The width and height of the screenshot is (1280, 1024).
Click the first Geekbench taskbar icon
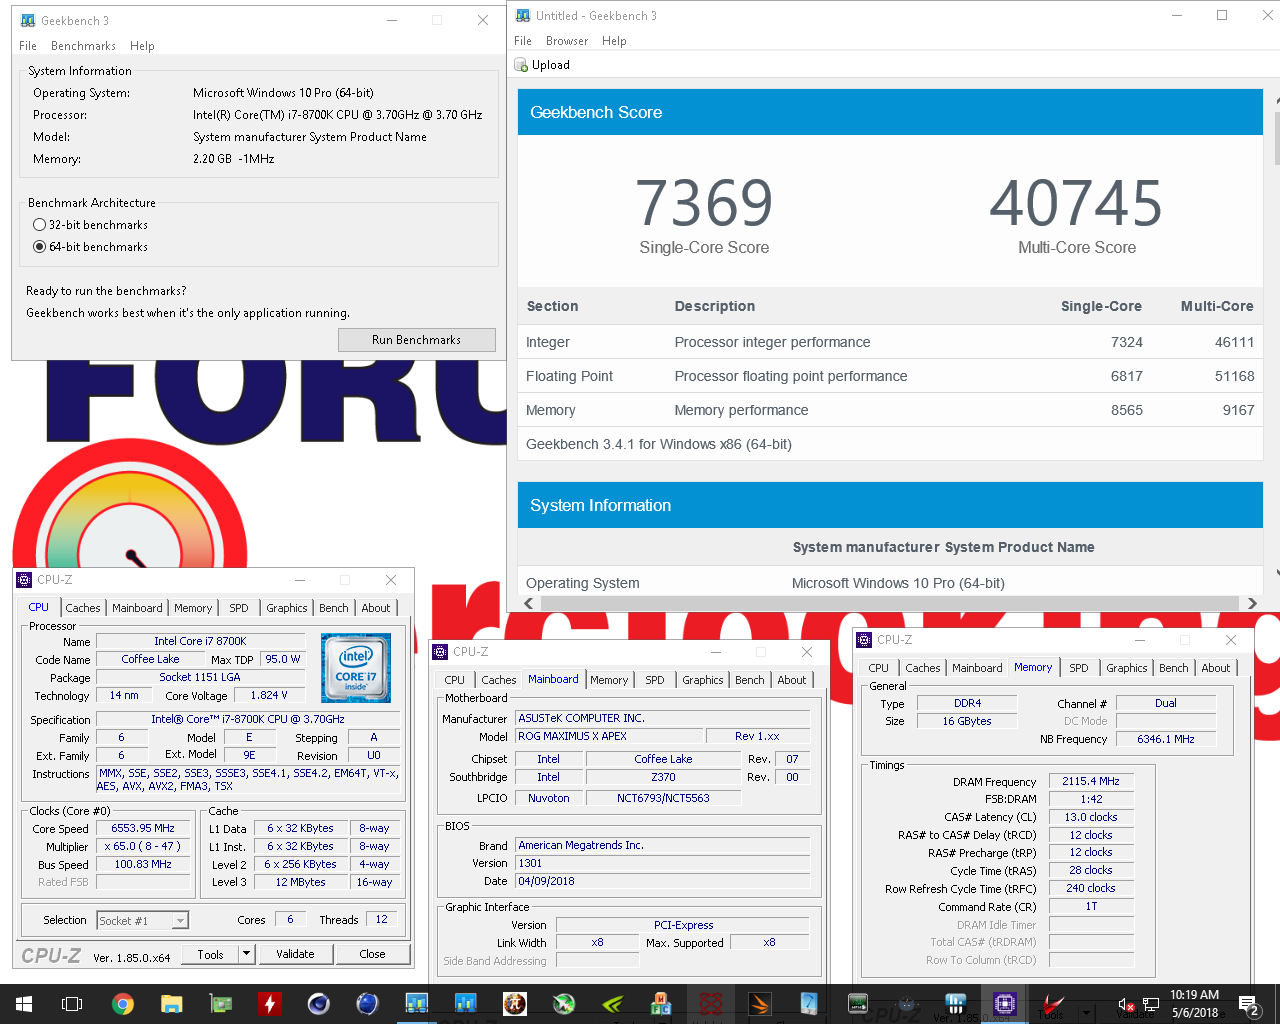(x=417, y=1004)
